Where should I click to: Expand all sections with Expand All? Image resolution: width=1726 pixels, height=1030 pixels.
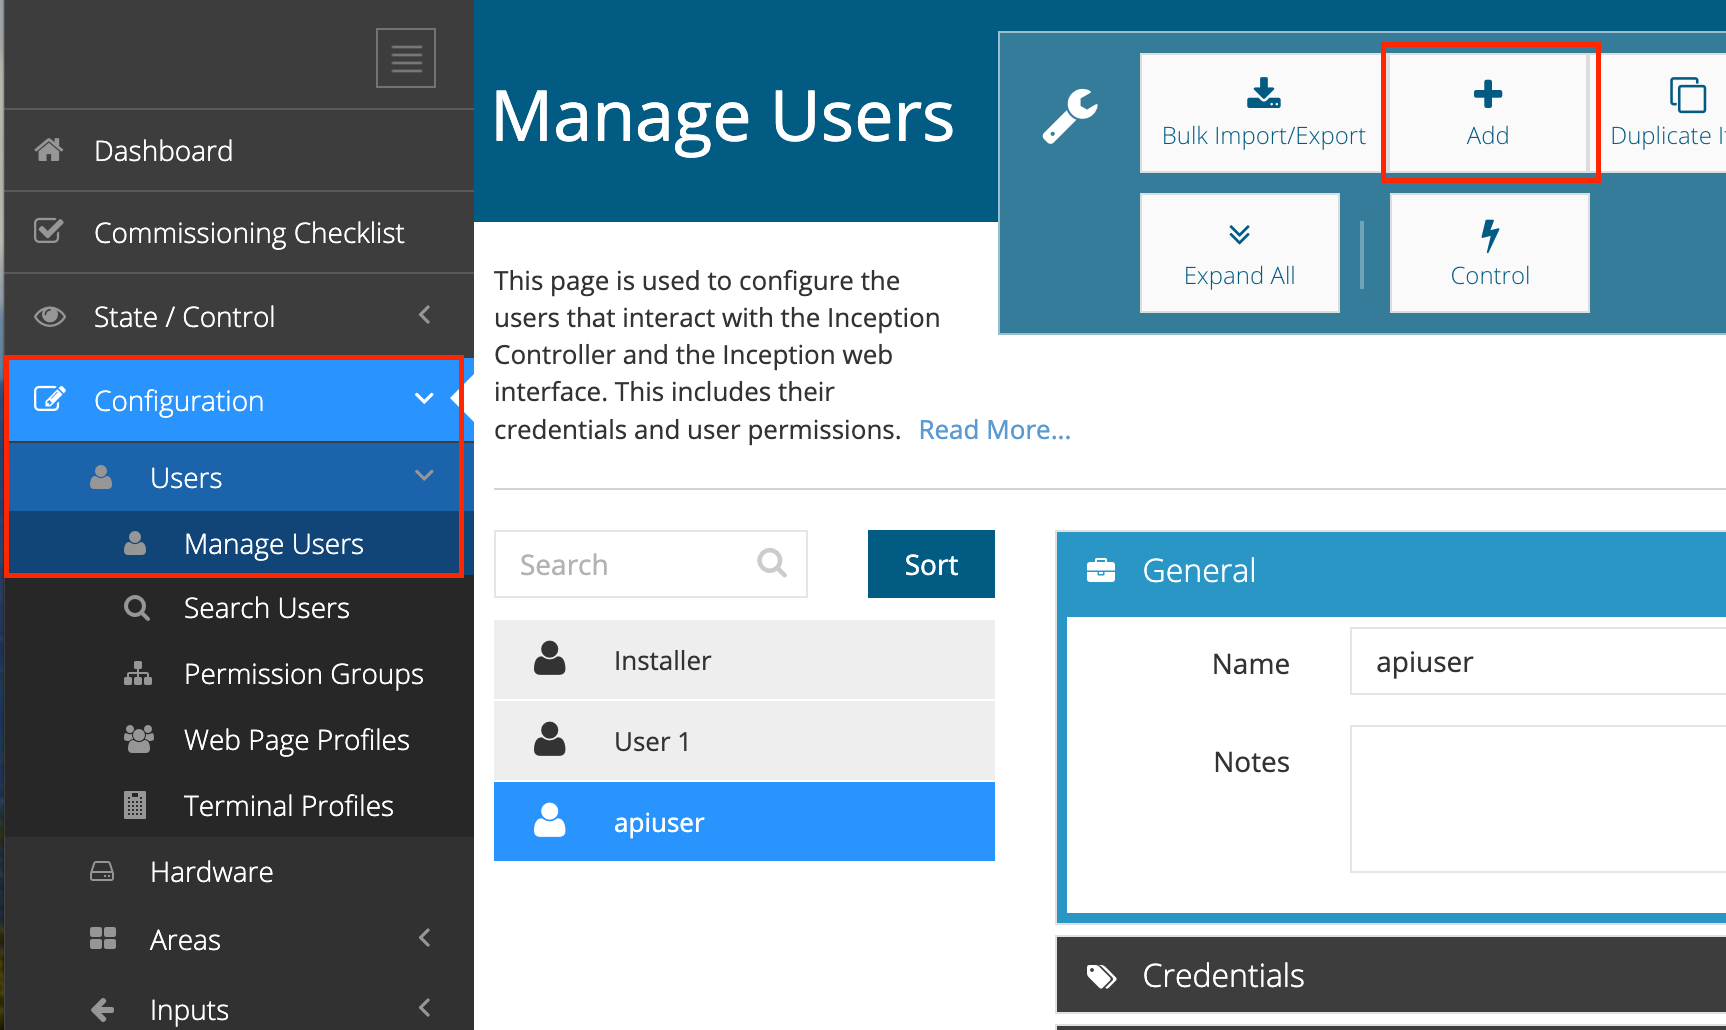click(x=1239, y=253)
